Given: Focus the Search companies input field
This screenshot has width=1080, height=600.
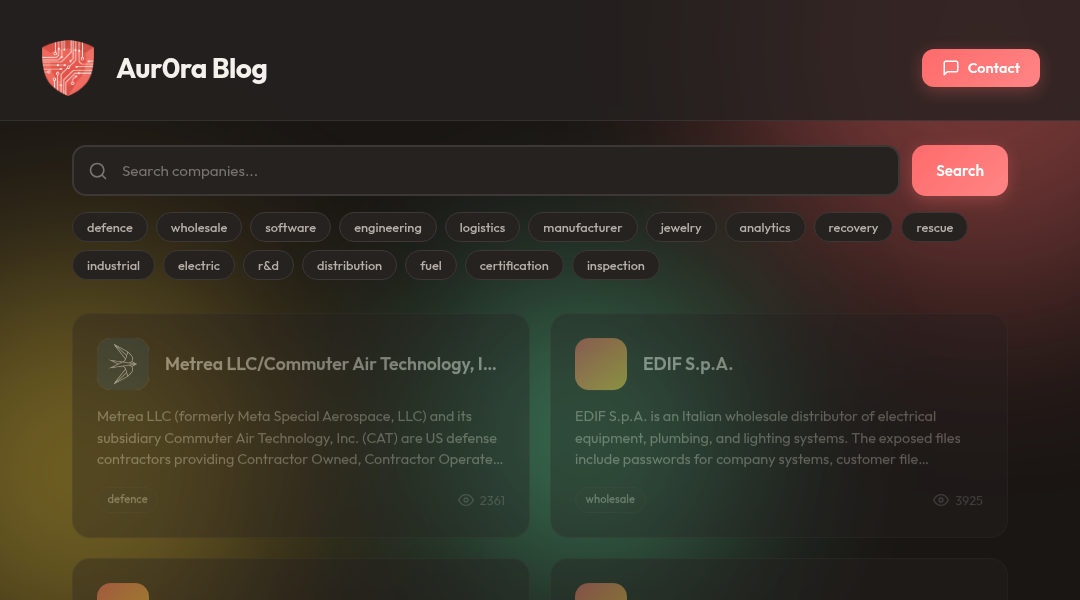Looking at the screenshot, I should pos(486,170).
